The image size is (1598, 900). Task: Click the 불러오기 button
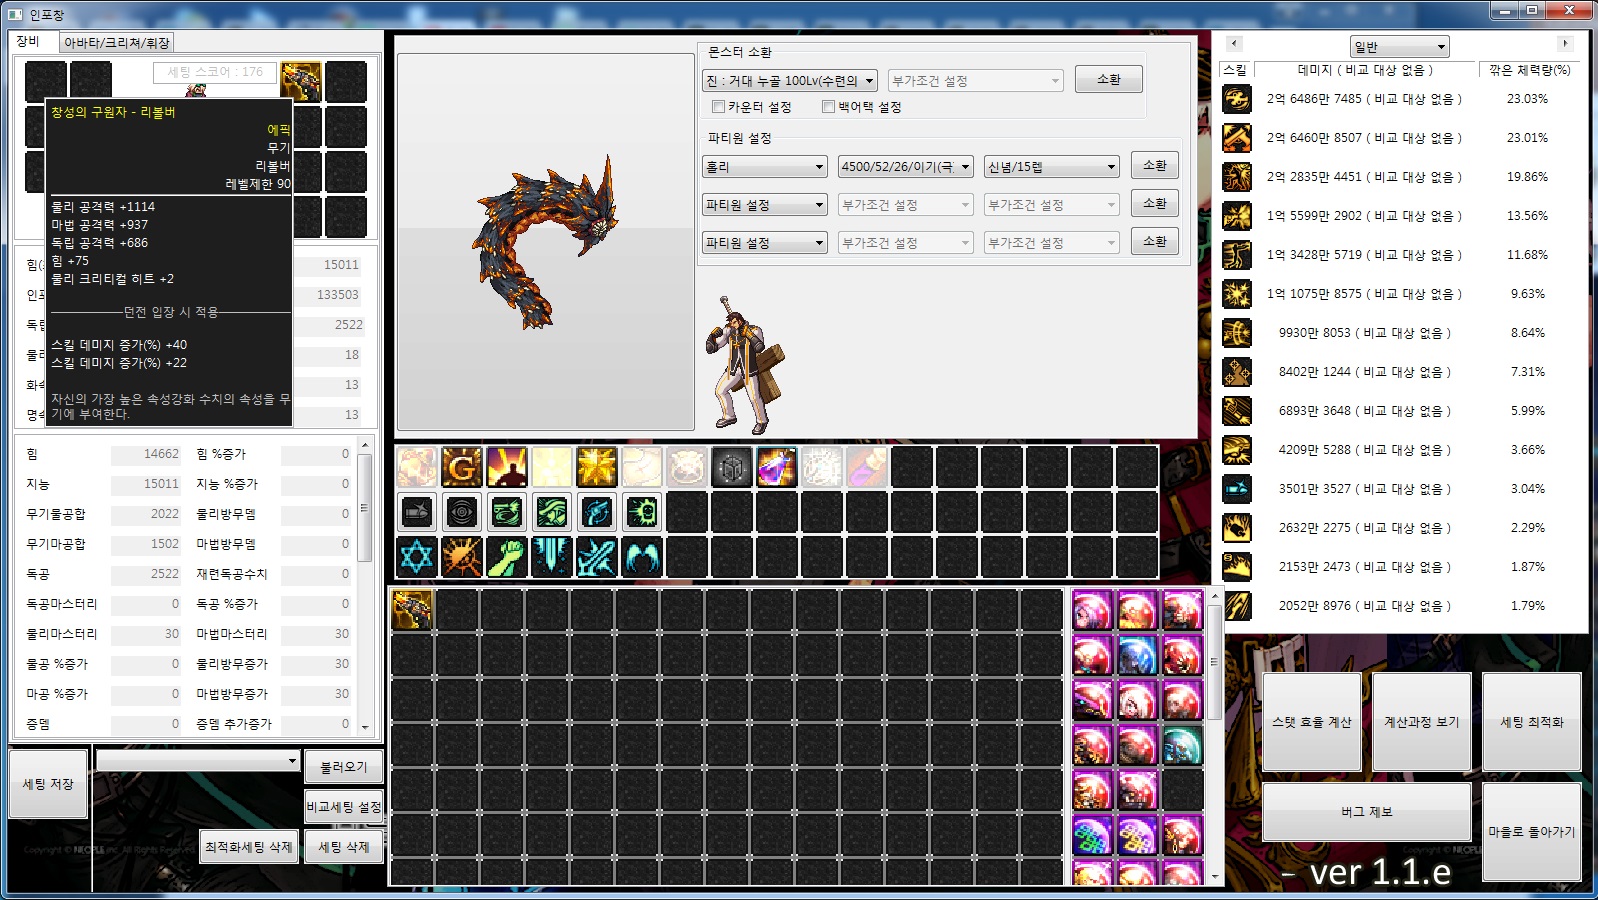click(x=344, y=767)
